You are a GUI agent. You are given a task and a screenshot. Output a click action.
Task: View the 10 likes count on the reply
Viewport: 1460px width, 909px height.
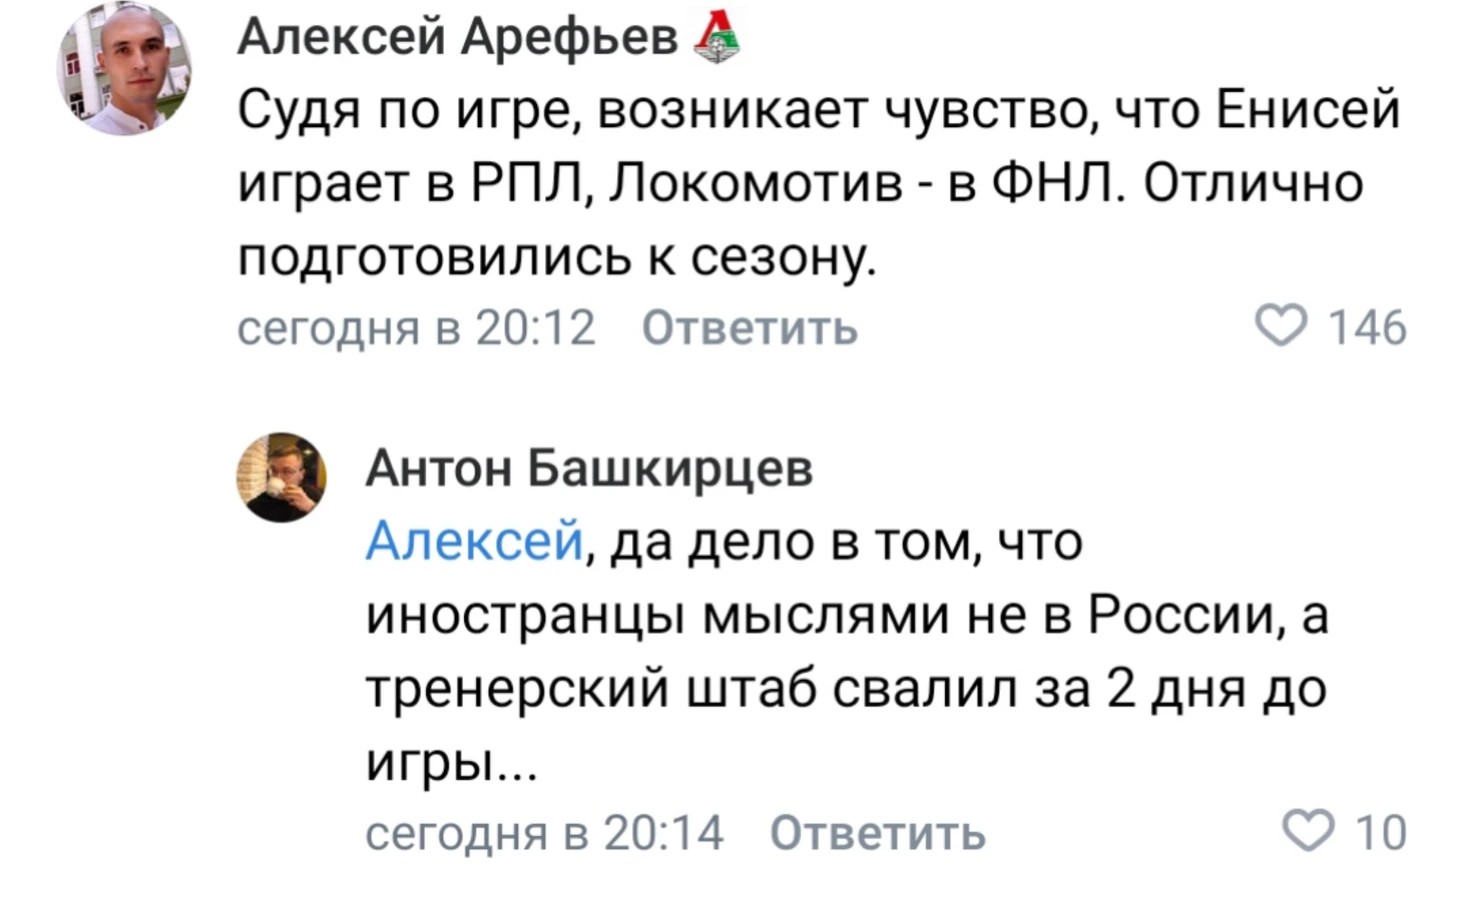pos(1380,833)
